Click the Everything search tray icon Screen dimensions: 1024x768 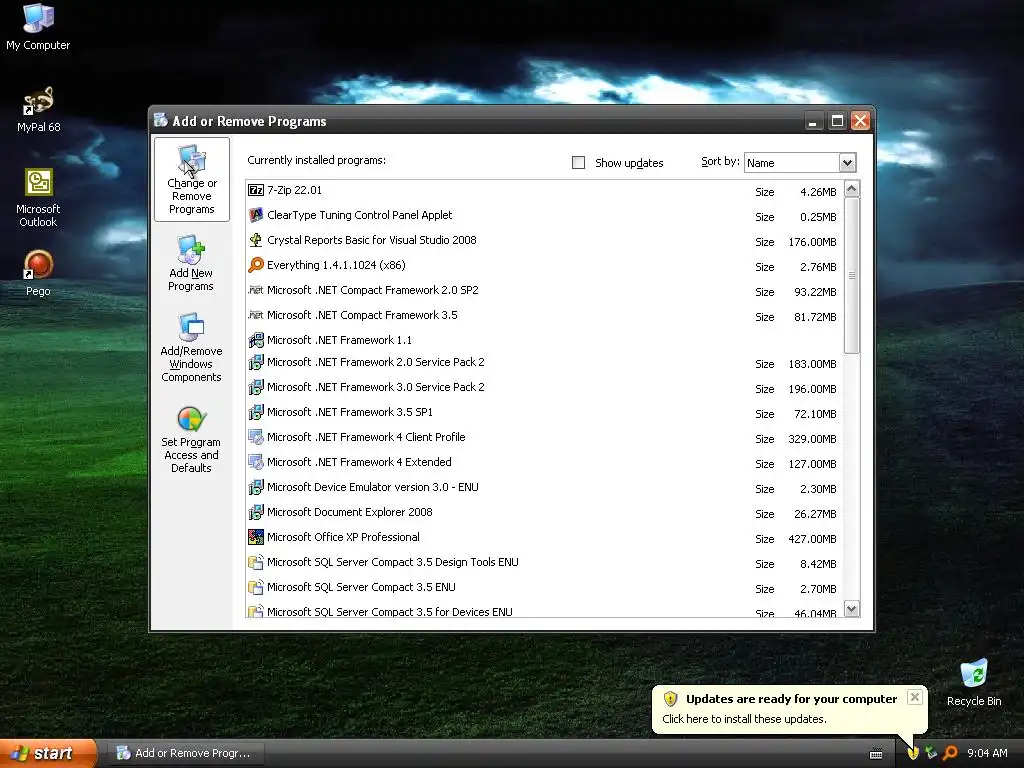950,753
